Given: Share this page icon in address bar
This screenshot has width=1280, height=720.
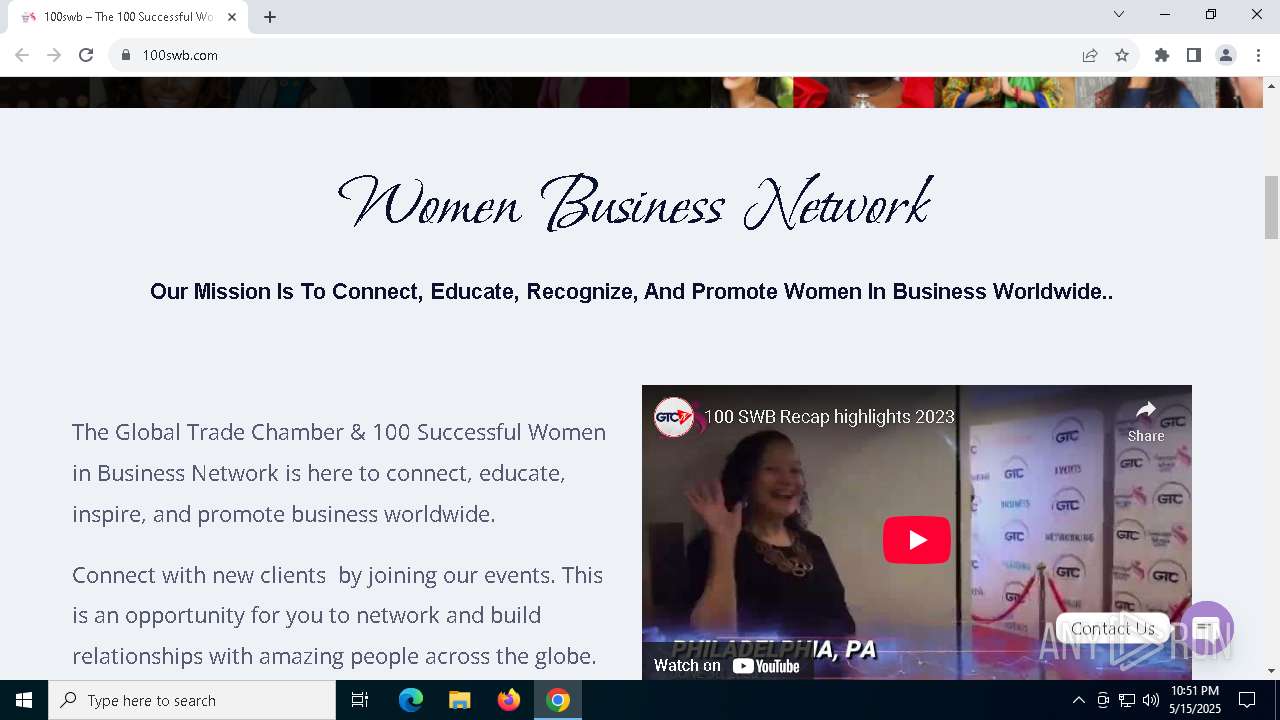Looking at the screenshot, I should pyautogui.click(x=1090, y=55).
